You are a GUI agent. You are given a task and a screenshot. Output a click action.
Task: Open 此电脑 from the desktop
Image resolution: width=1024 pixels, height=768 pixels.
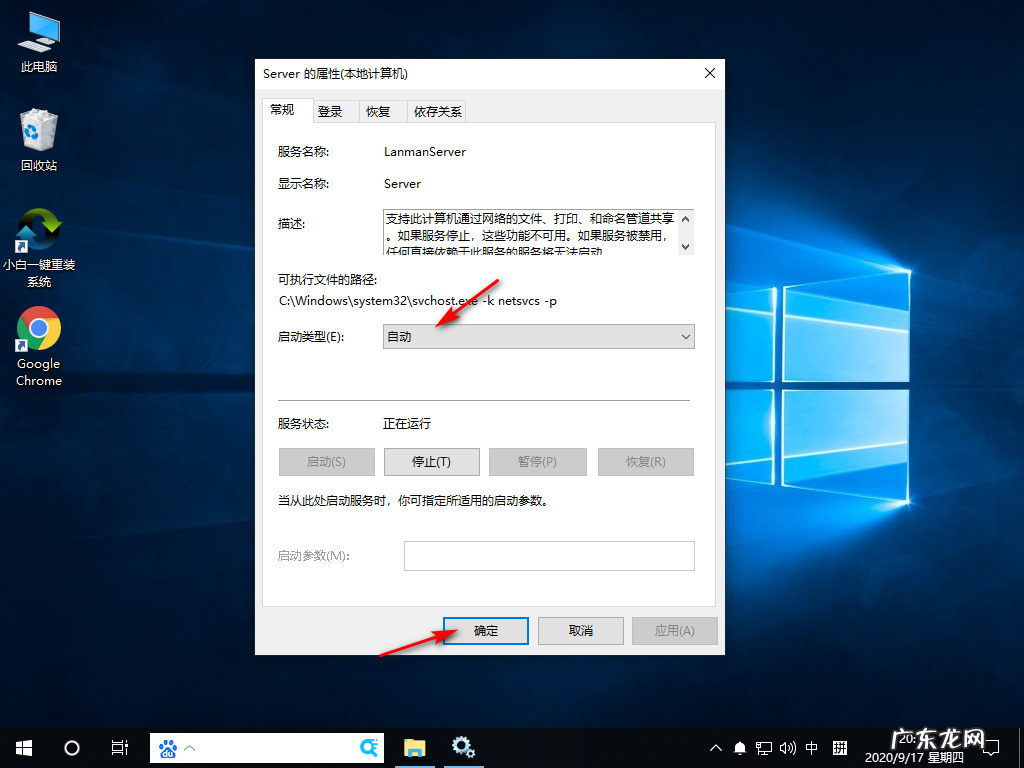pos(37,33)
